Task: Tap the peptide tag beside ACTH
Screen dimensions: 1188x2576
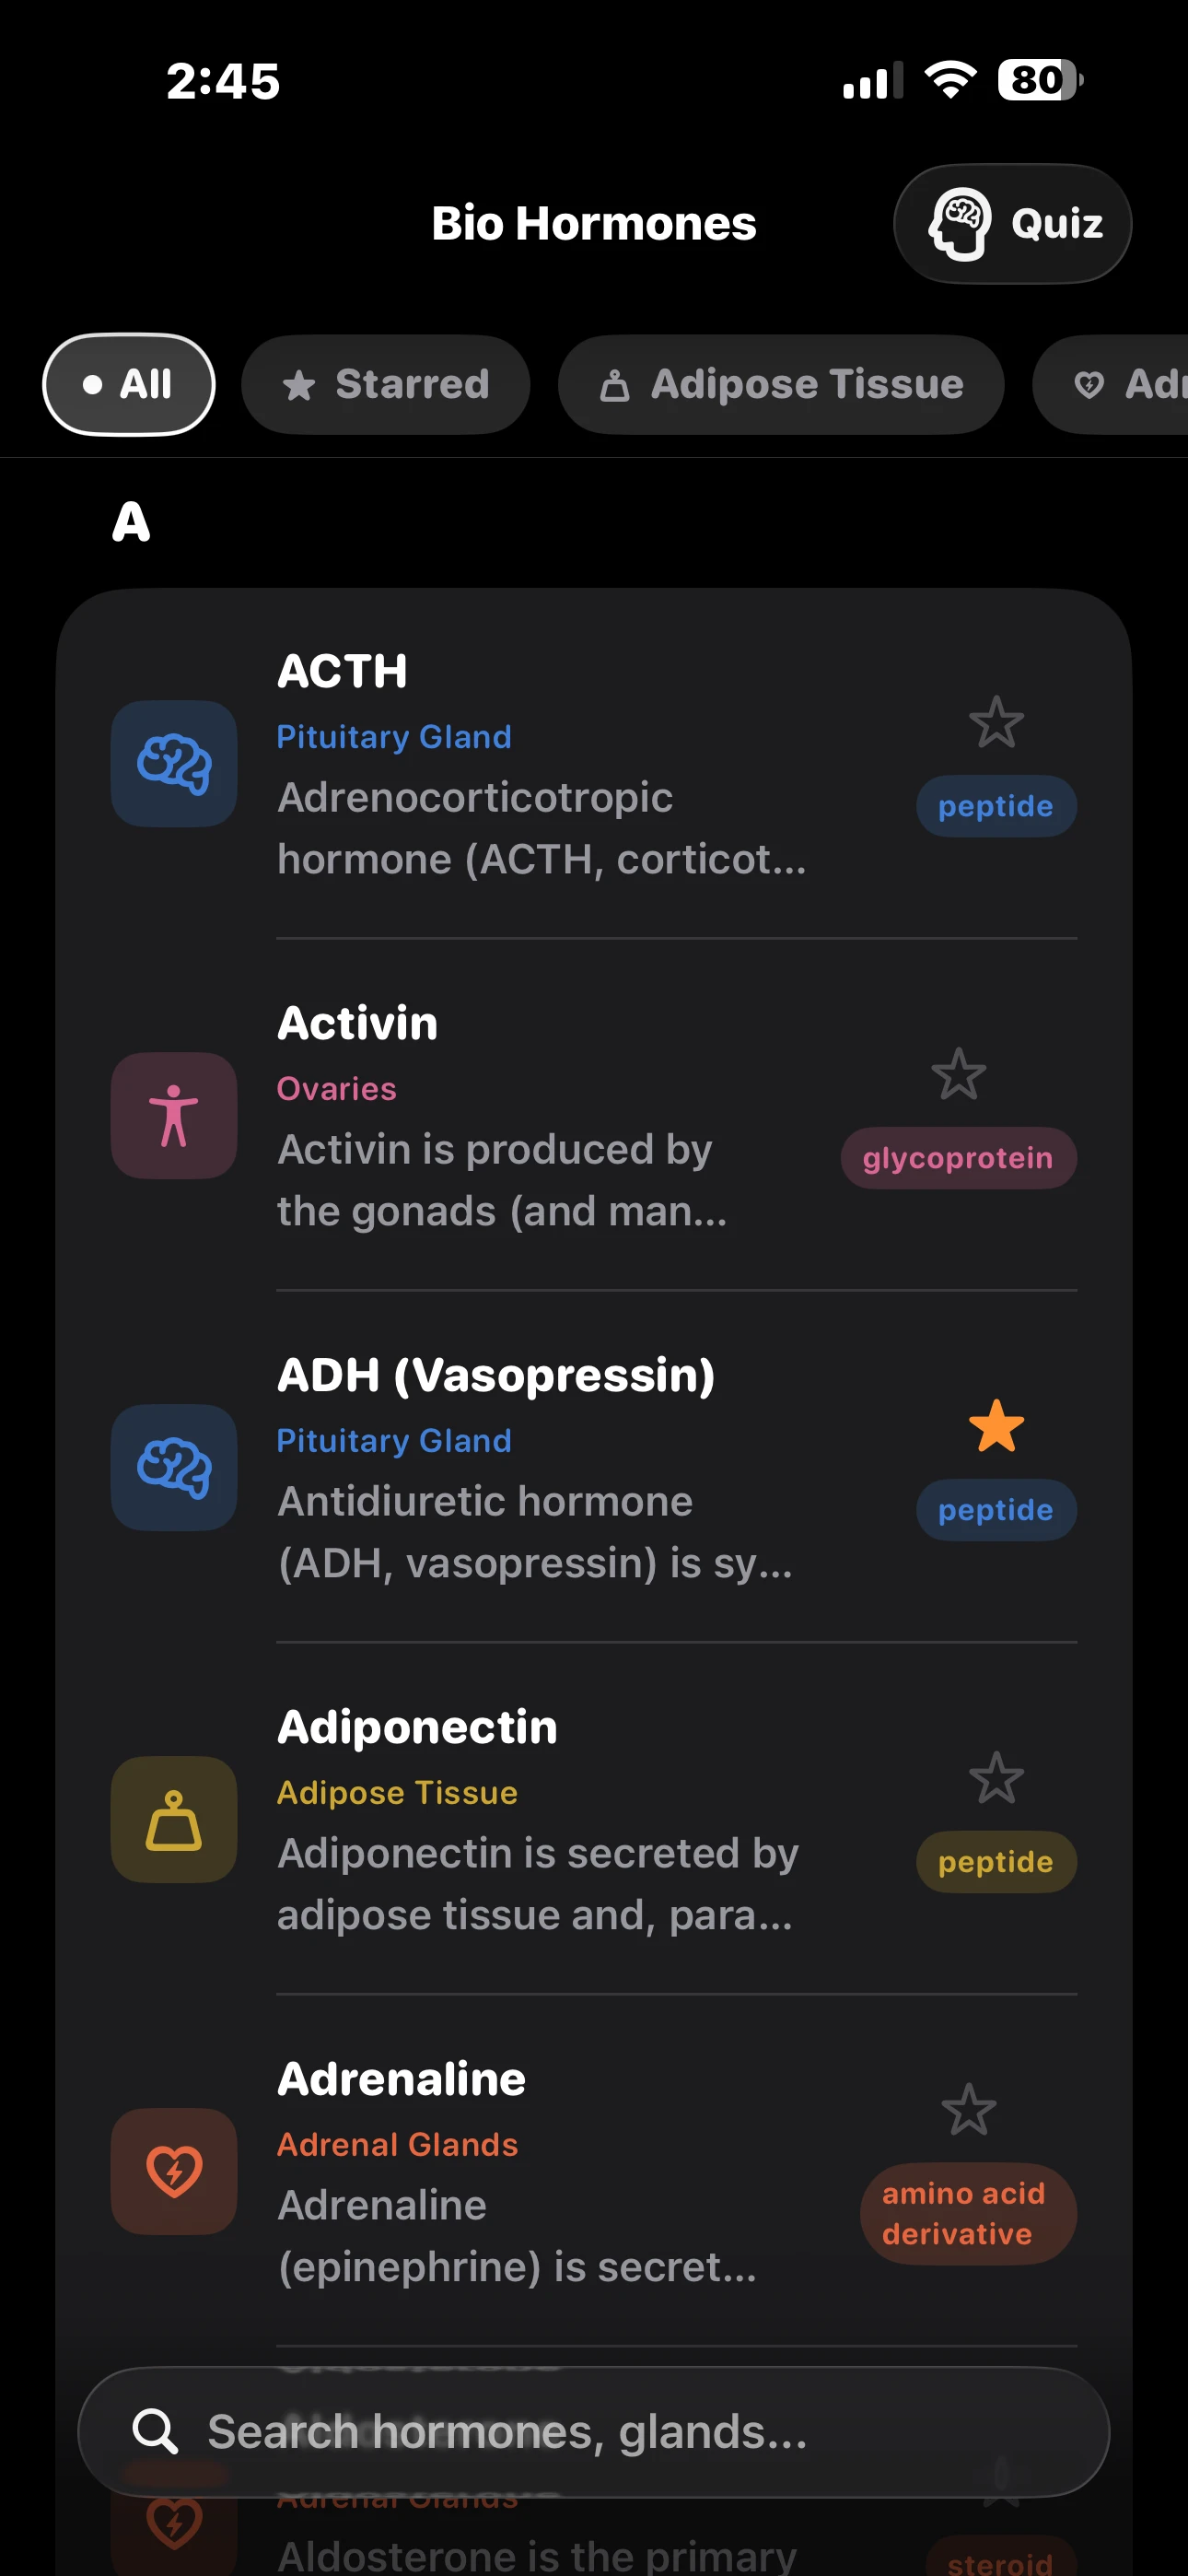Action: (996, 806)
